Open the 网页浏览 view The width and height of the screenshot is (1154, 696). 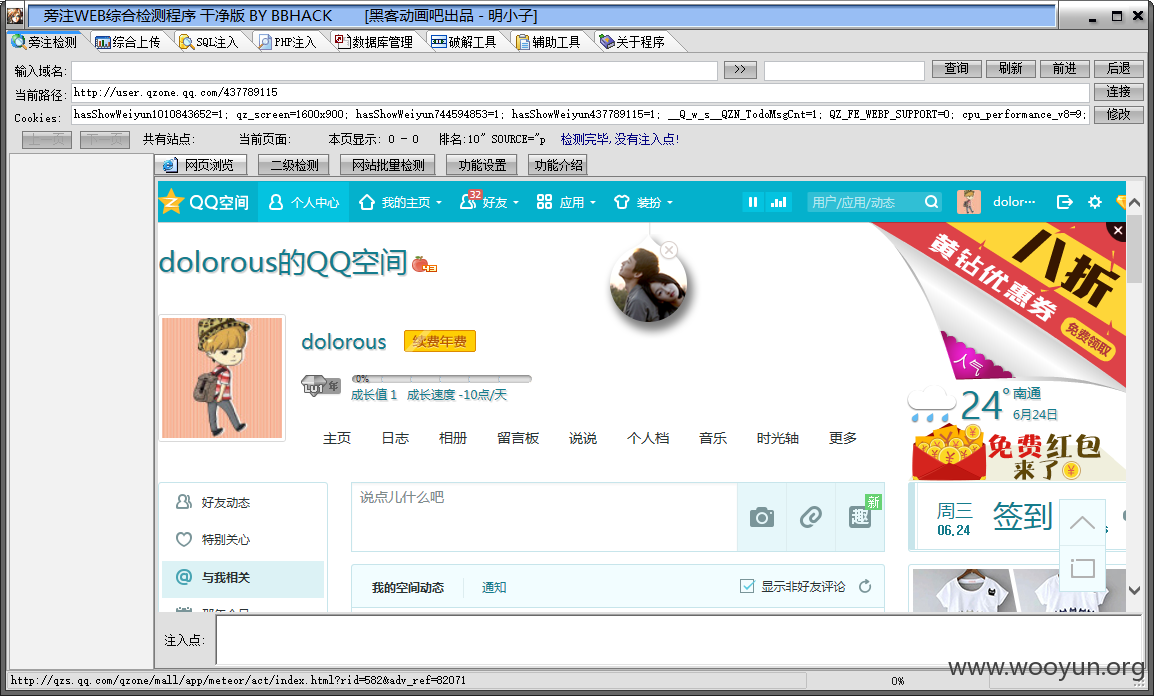(200, 165)
